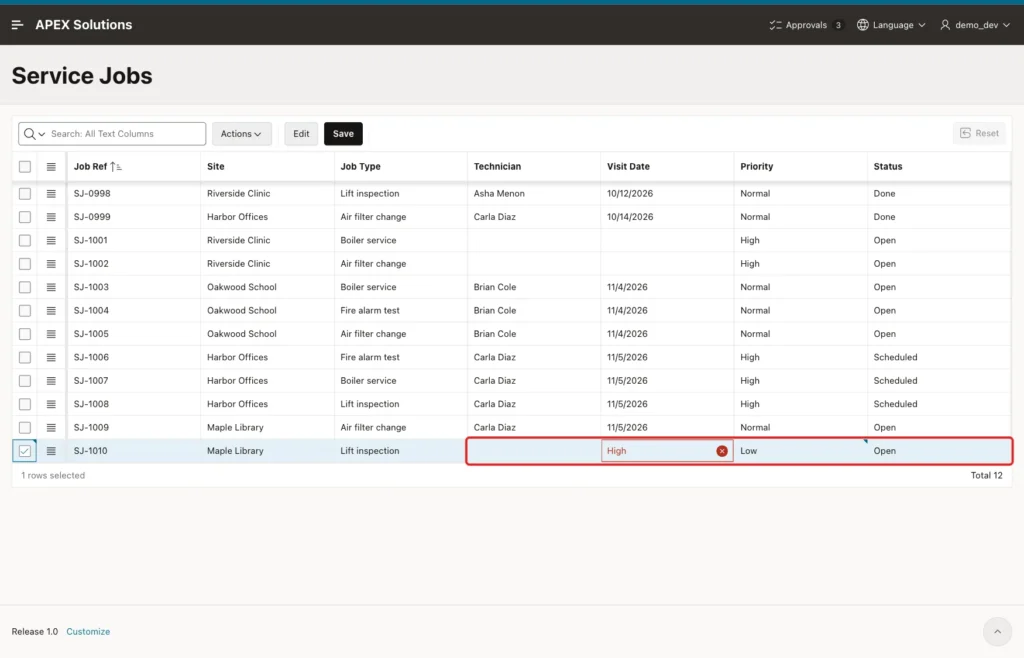Toggle the select-all rows checkbox

25,166
